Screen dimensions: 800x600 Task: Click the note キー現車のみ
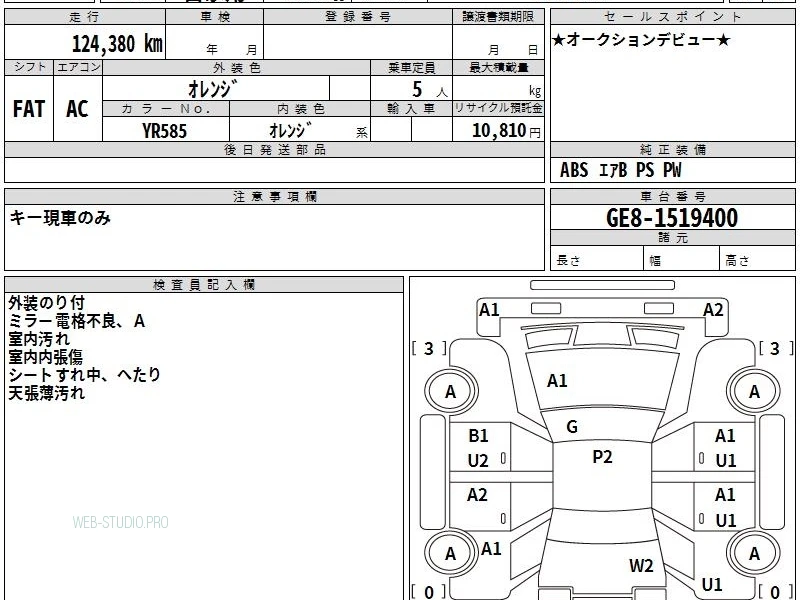pyautogui.click(x=60, y=218)
